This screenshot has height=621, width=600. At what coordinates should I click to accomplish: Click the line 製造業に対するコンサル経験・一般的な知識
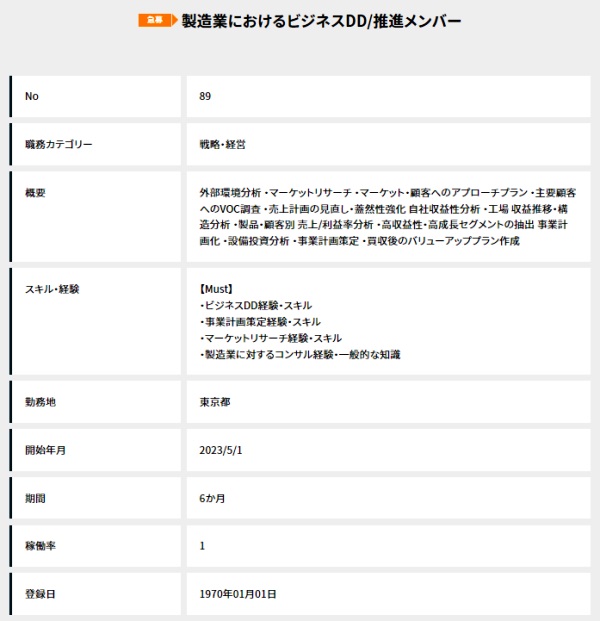click(x=300, y=354)
